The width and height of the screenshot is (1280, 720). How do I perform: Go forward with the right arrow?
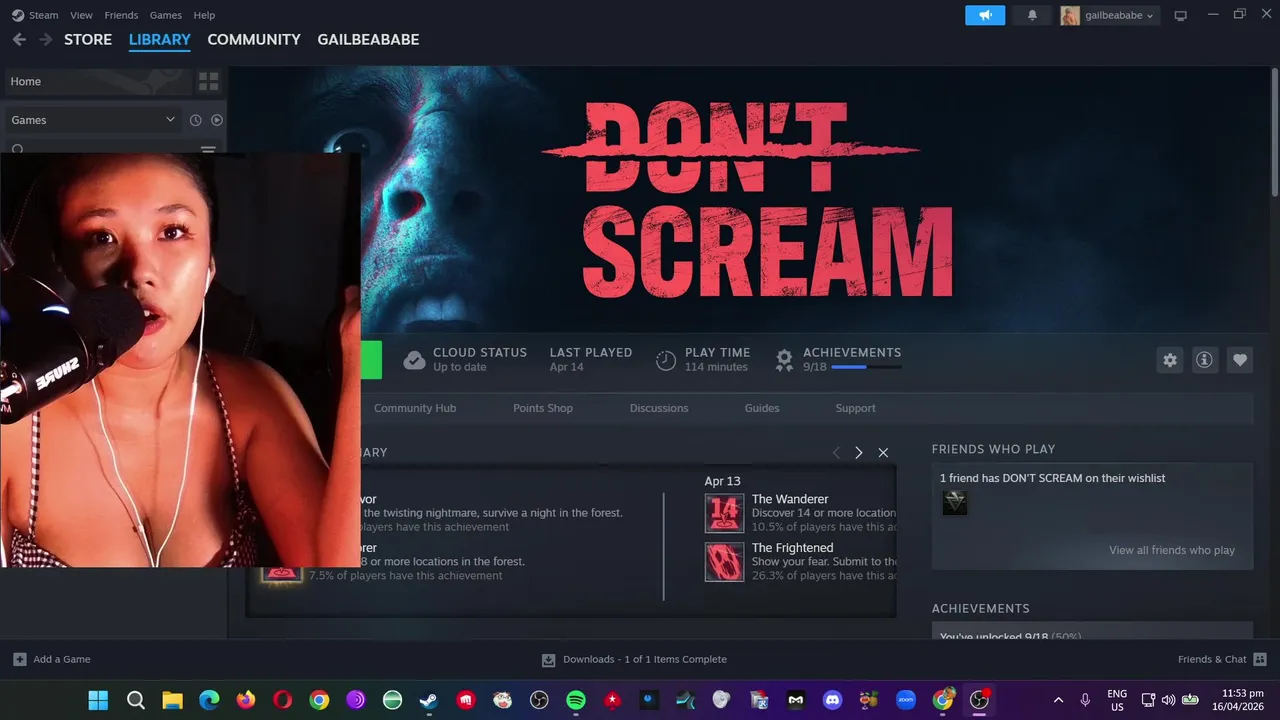(45, 39)
